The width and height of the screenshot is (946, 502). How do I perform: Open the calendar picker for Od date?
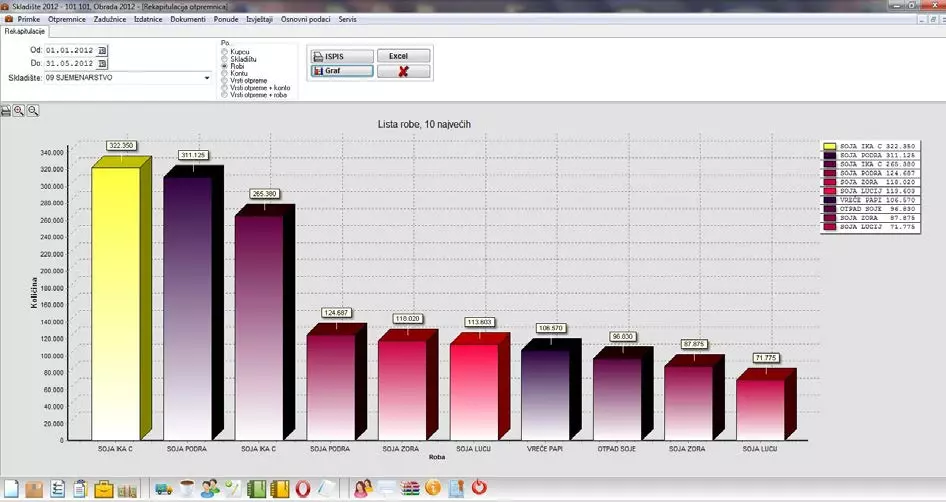click(102, 49)
